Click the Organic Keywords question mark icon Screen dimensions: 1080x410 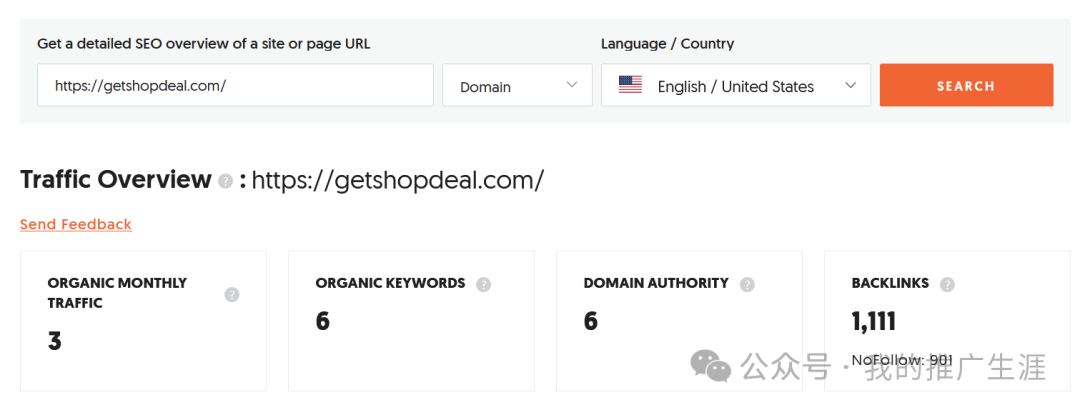(x=484, y=285)
